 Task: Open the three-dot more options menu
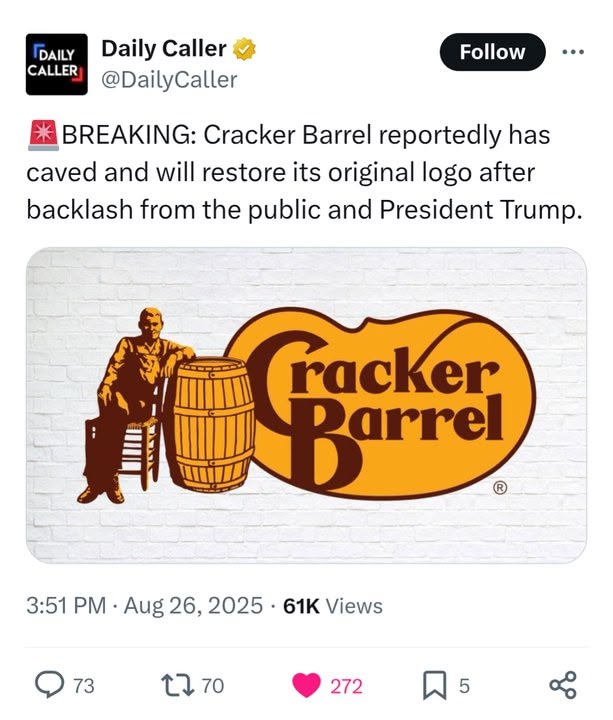tap(574, 52)
